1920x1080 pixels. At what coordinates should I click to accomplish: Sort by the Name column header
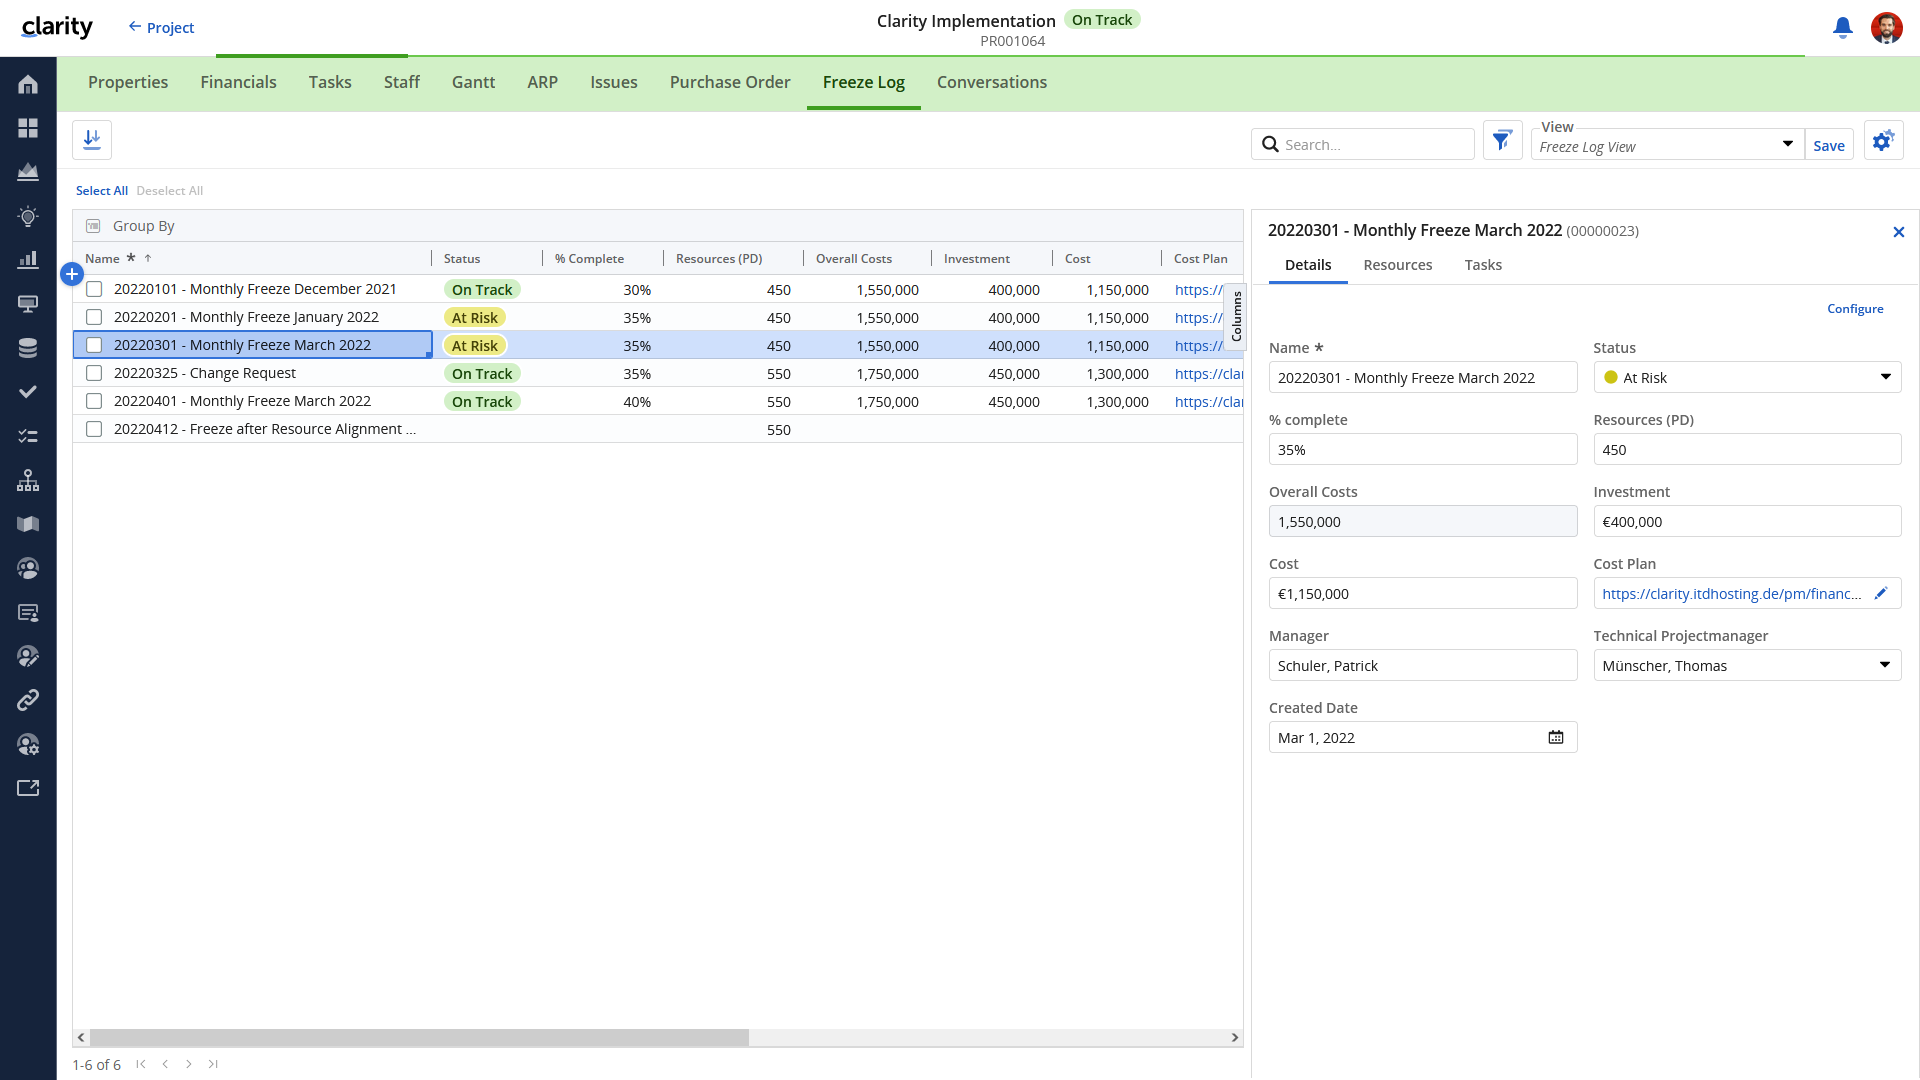[x=102, y=258]
